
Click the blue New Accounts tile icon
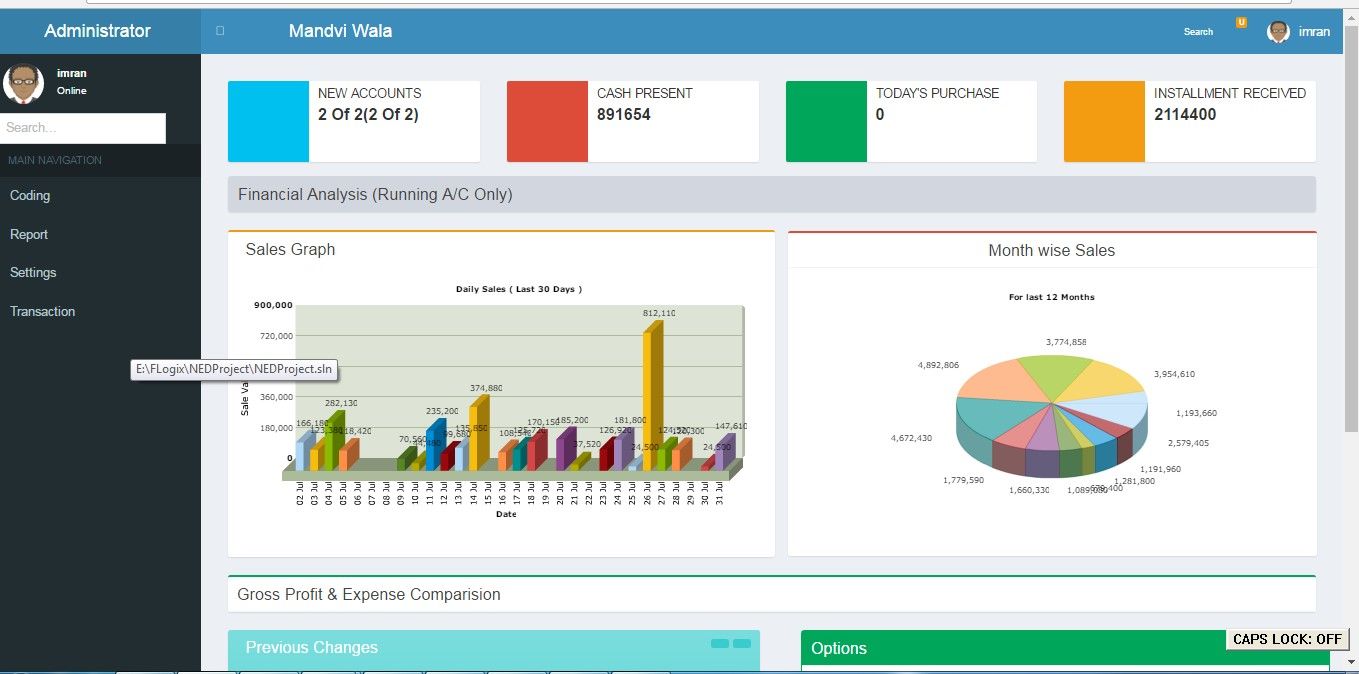coord(268,122)
